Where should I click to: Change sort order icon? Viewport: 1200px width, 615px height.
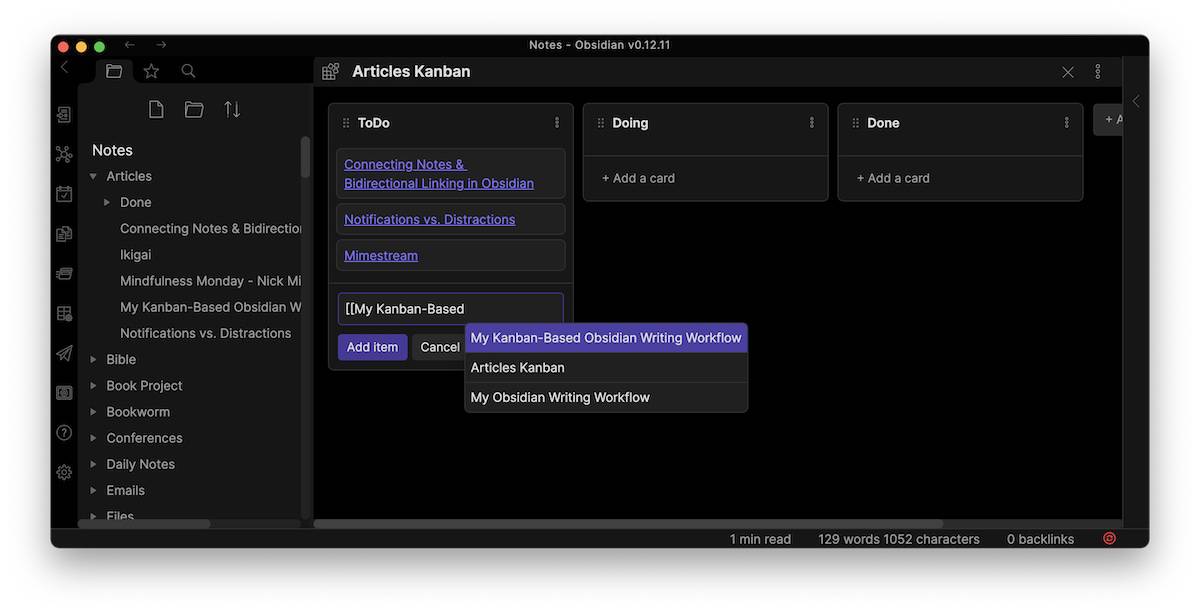click(x=232, y=110)
